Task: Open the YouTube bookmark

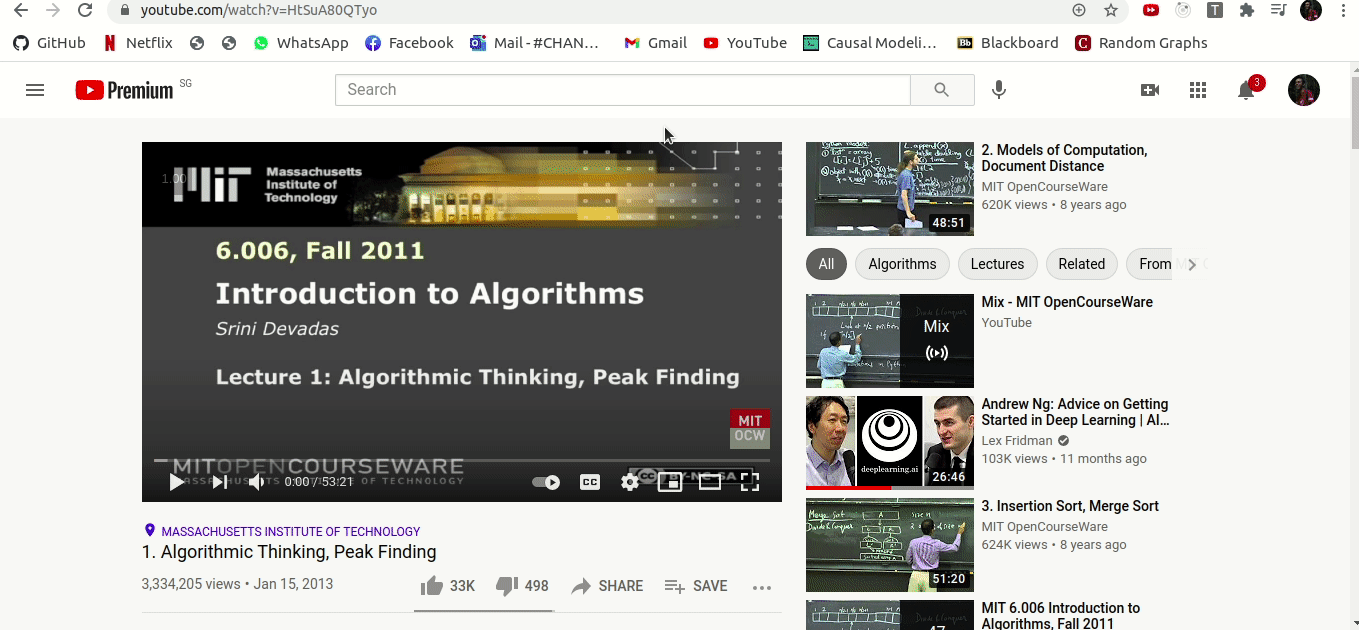Action: point(745,43)
